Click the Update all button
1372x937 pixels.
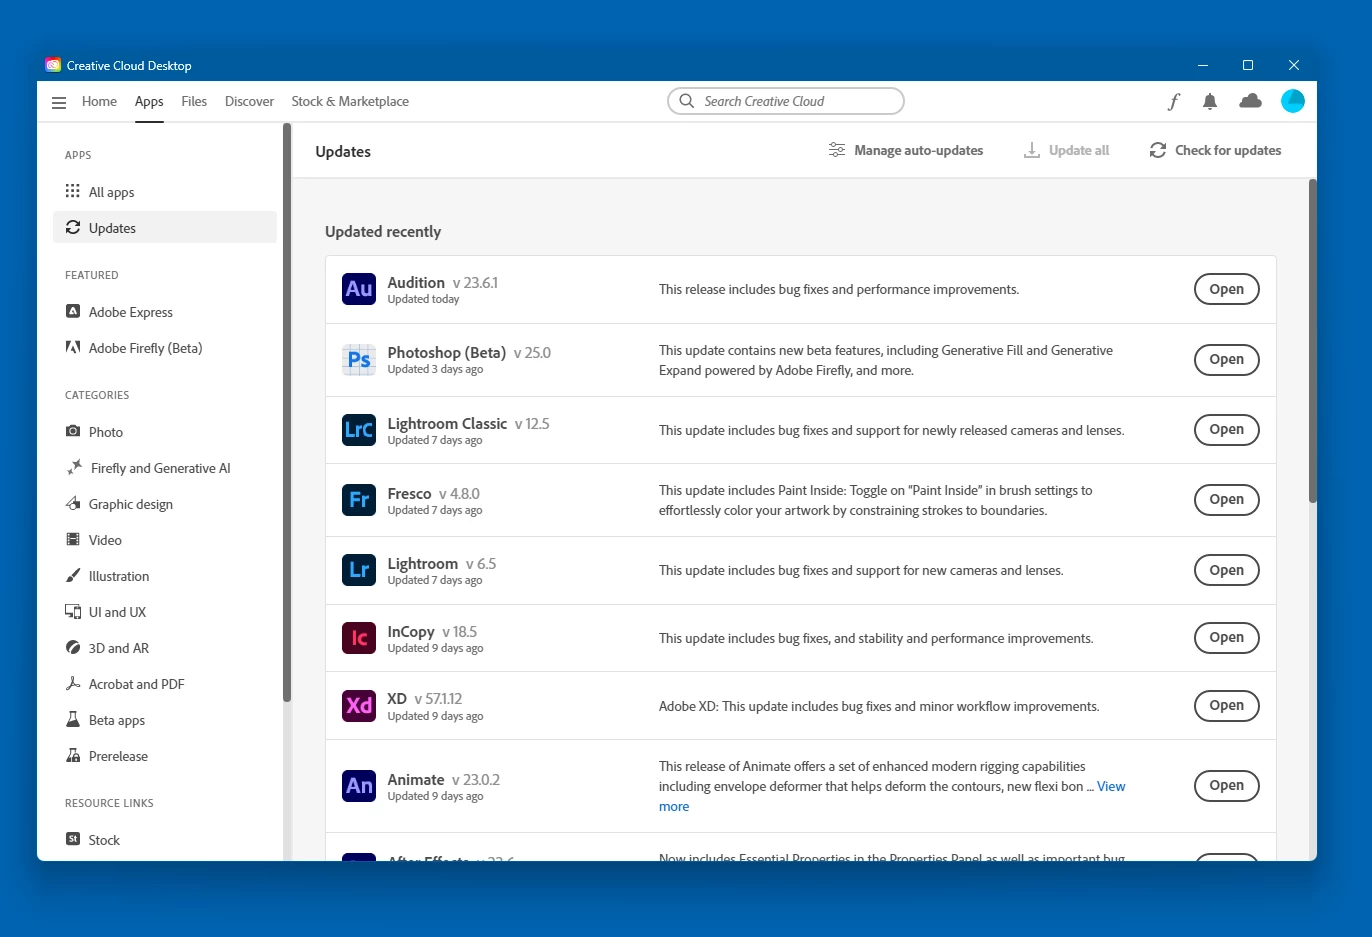pyautogui.click(x=1067, y=150)
